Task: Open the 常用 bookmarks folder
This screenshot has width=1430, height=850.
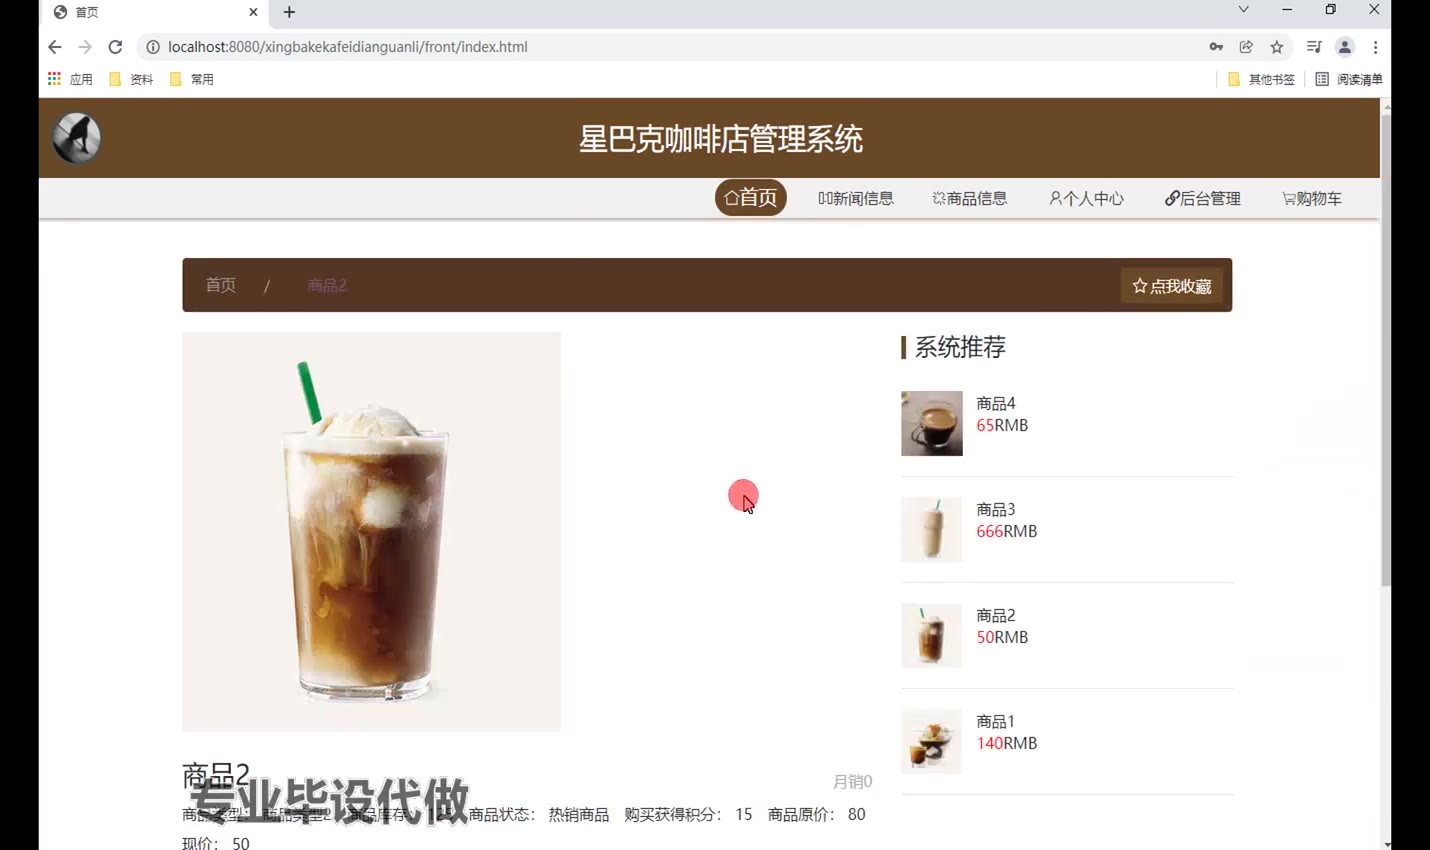Action: coord(192,79)
